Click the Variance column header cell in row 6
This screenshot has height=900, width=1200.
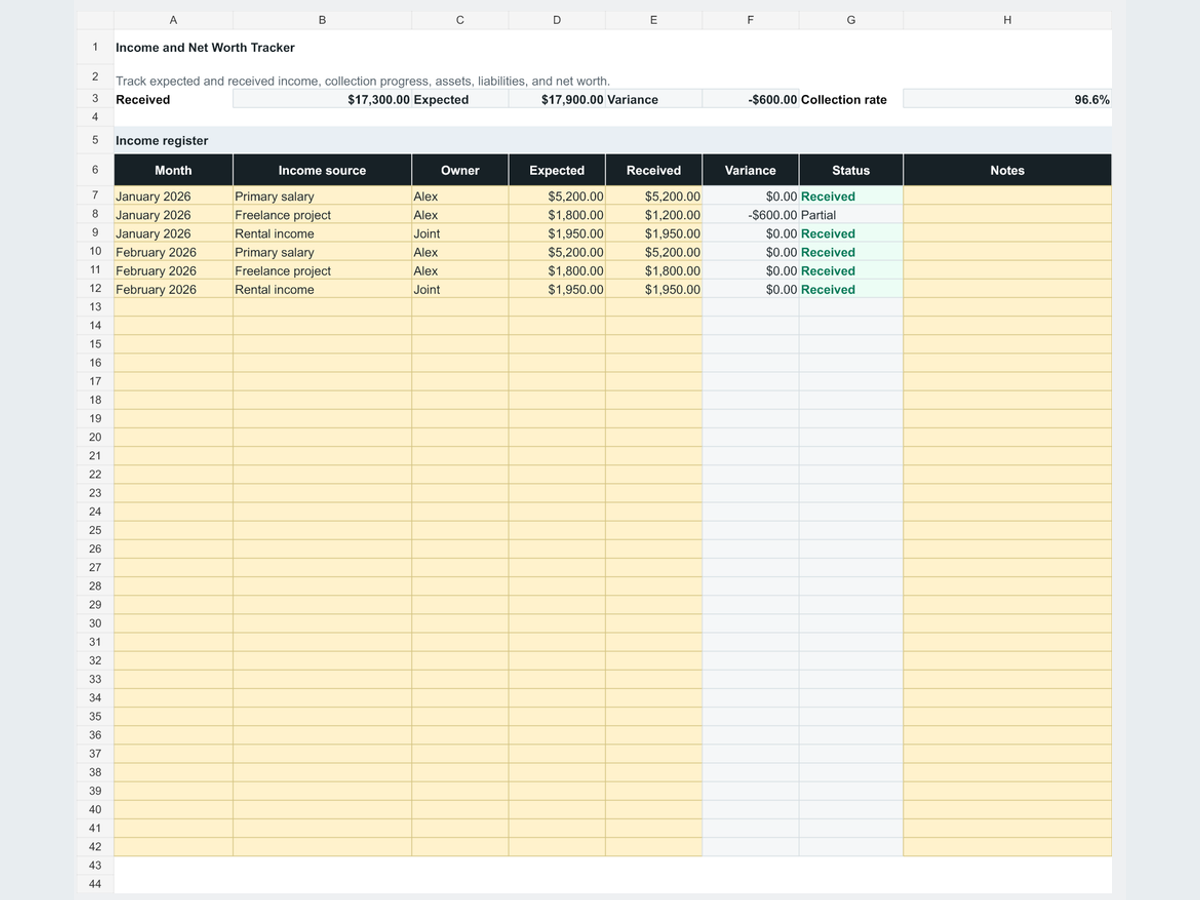click(x=750, y=170)
